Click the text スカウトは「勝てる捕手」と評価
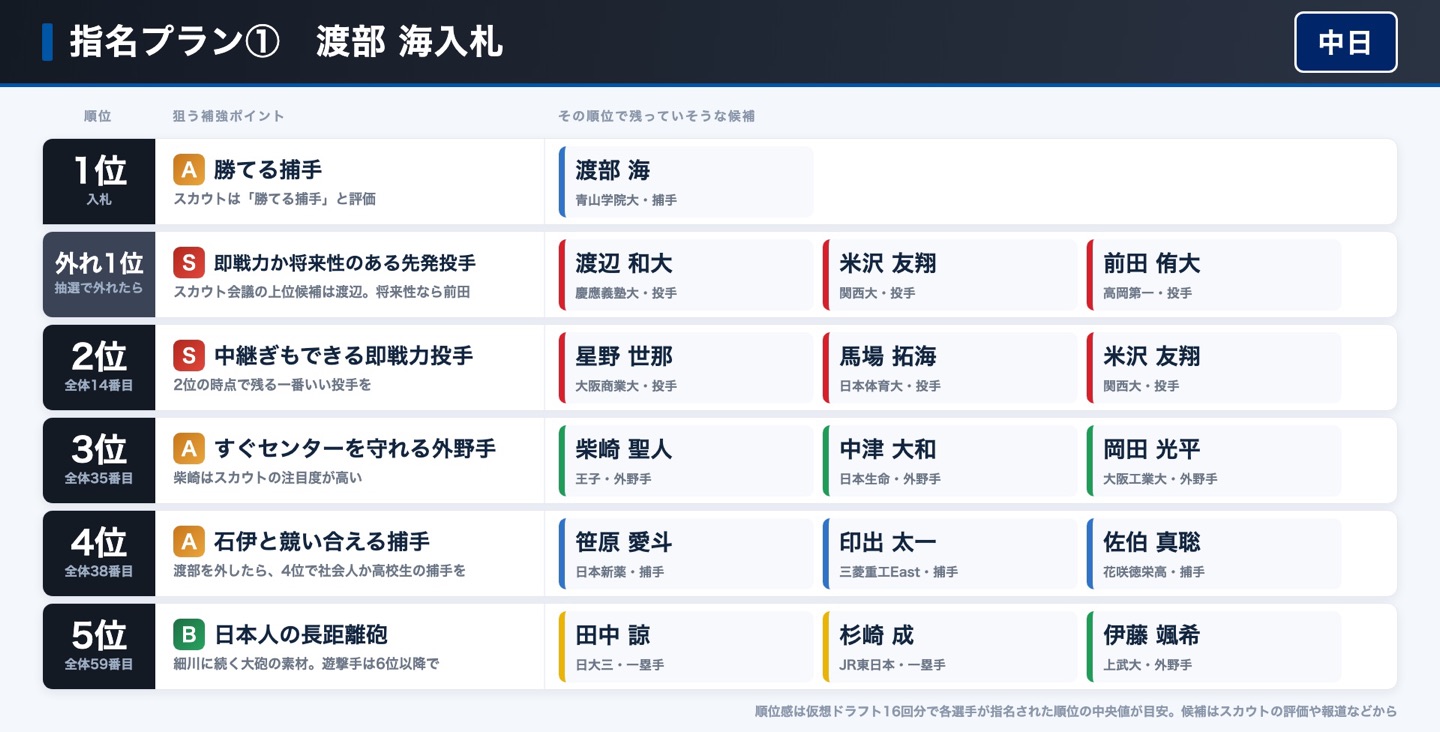1440x732 pixels. (275, 199)
